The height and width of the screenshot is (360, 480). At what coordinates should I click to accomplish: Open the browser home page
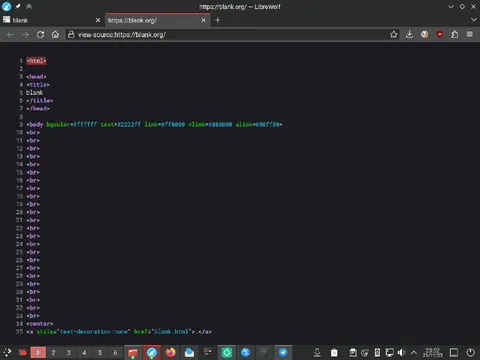coord(55,35)
